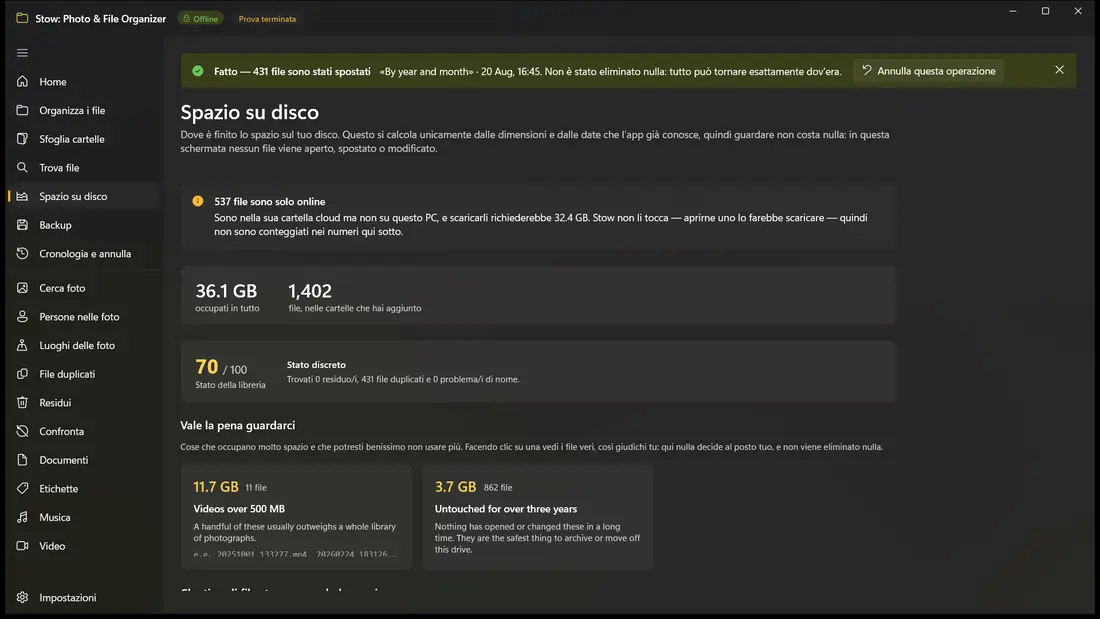
Task: Click the Musica note icon
Action: 22,517
